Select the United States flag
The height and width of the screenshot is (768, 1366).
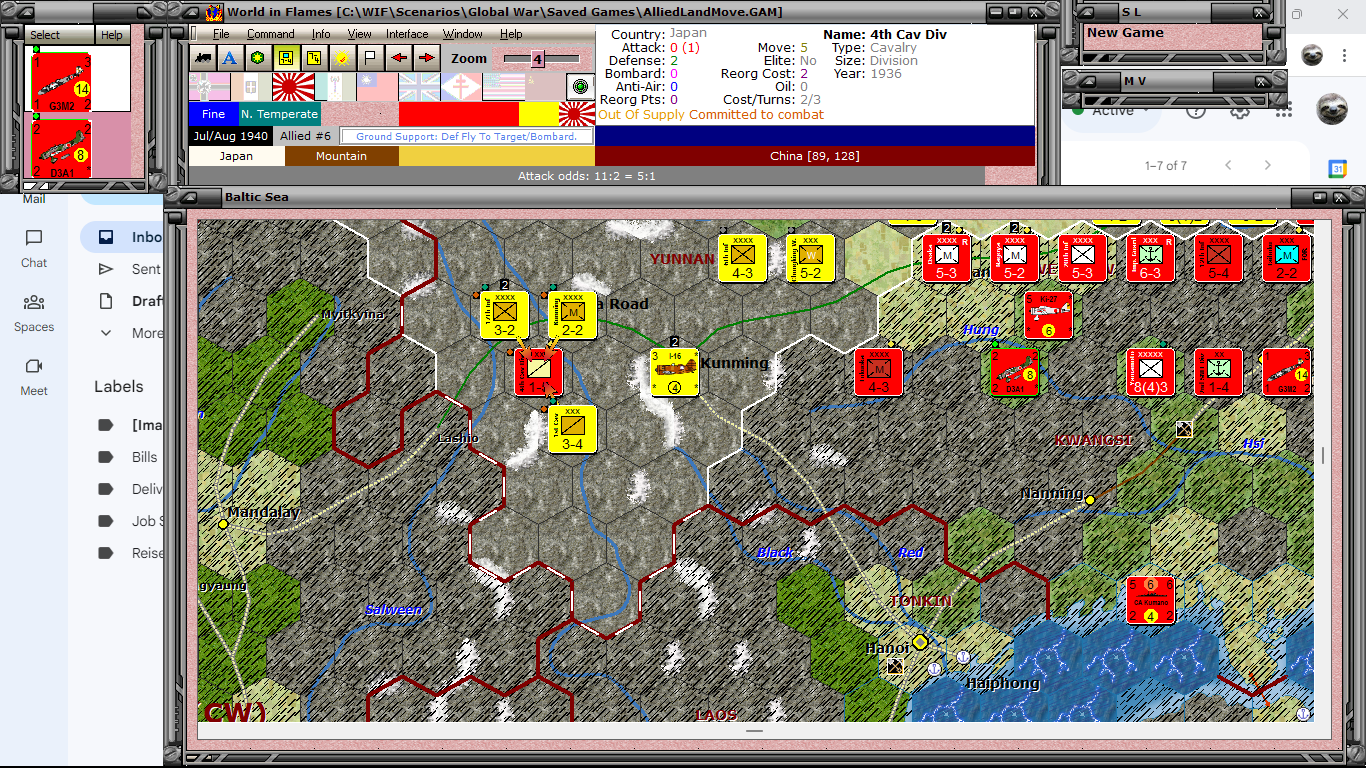pos(504,87)
